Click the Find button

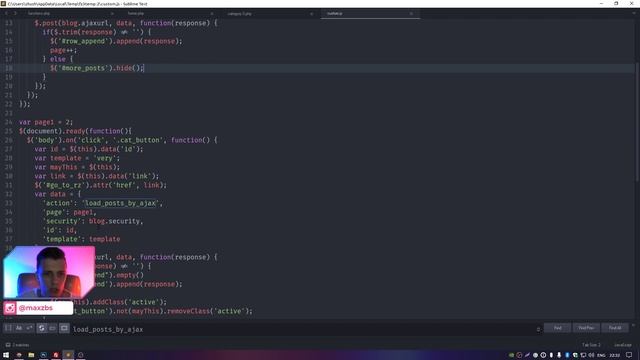pos(558,328)
